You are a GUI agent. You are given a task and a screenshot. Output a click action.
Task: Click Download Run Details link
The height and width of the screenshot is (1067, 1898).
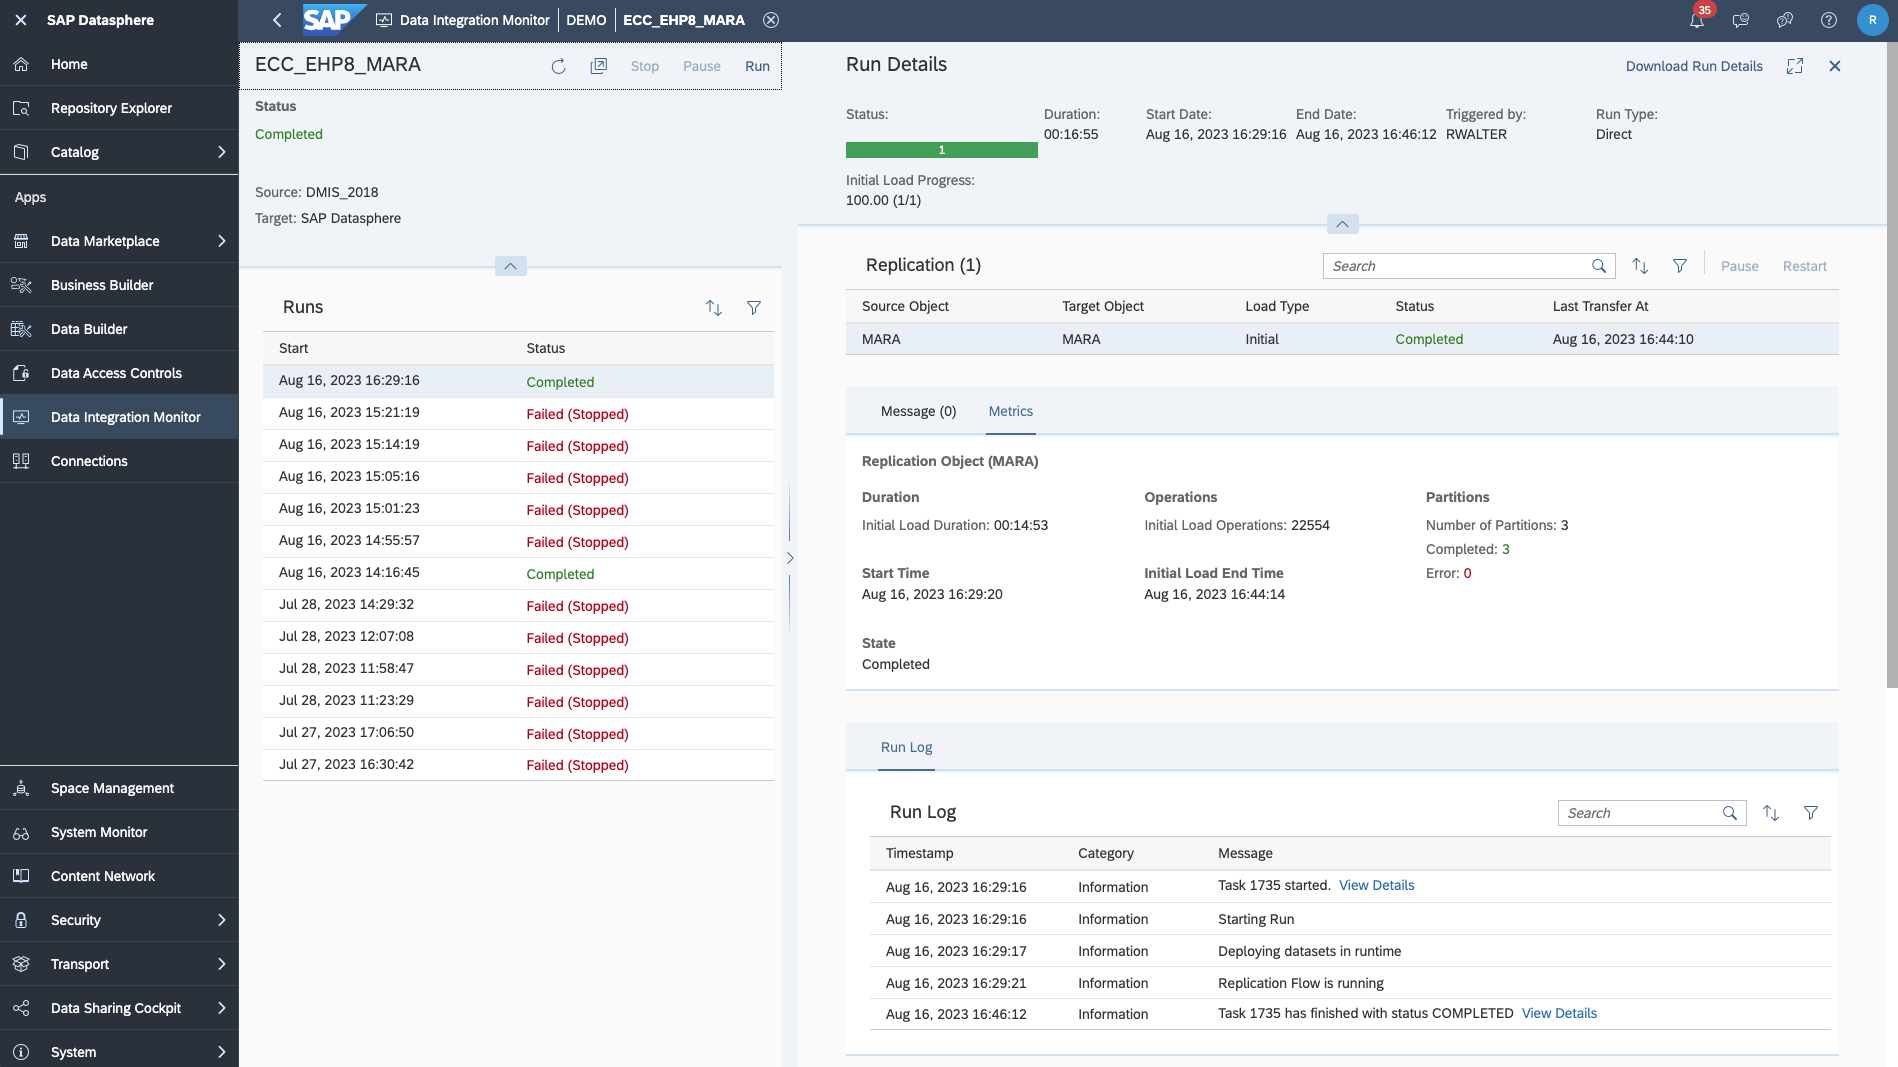(1694, 66)
